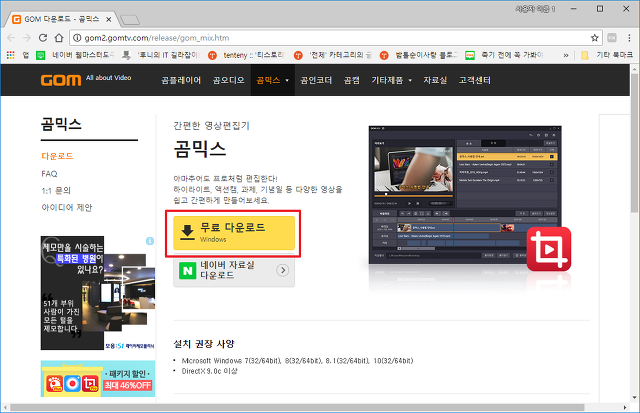This screenshot has height=413, width=640.
Task: Open the tenteny Tistory bookmark
Action: coord(246,55)
